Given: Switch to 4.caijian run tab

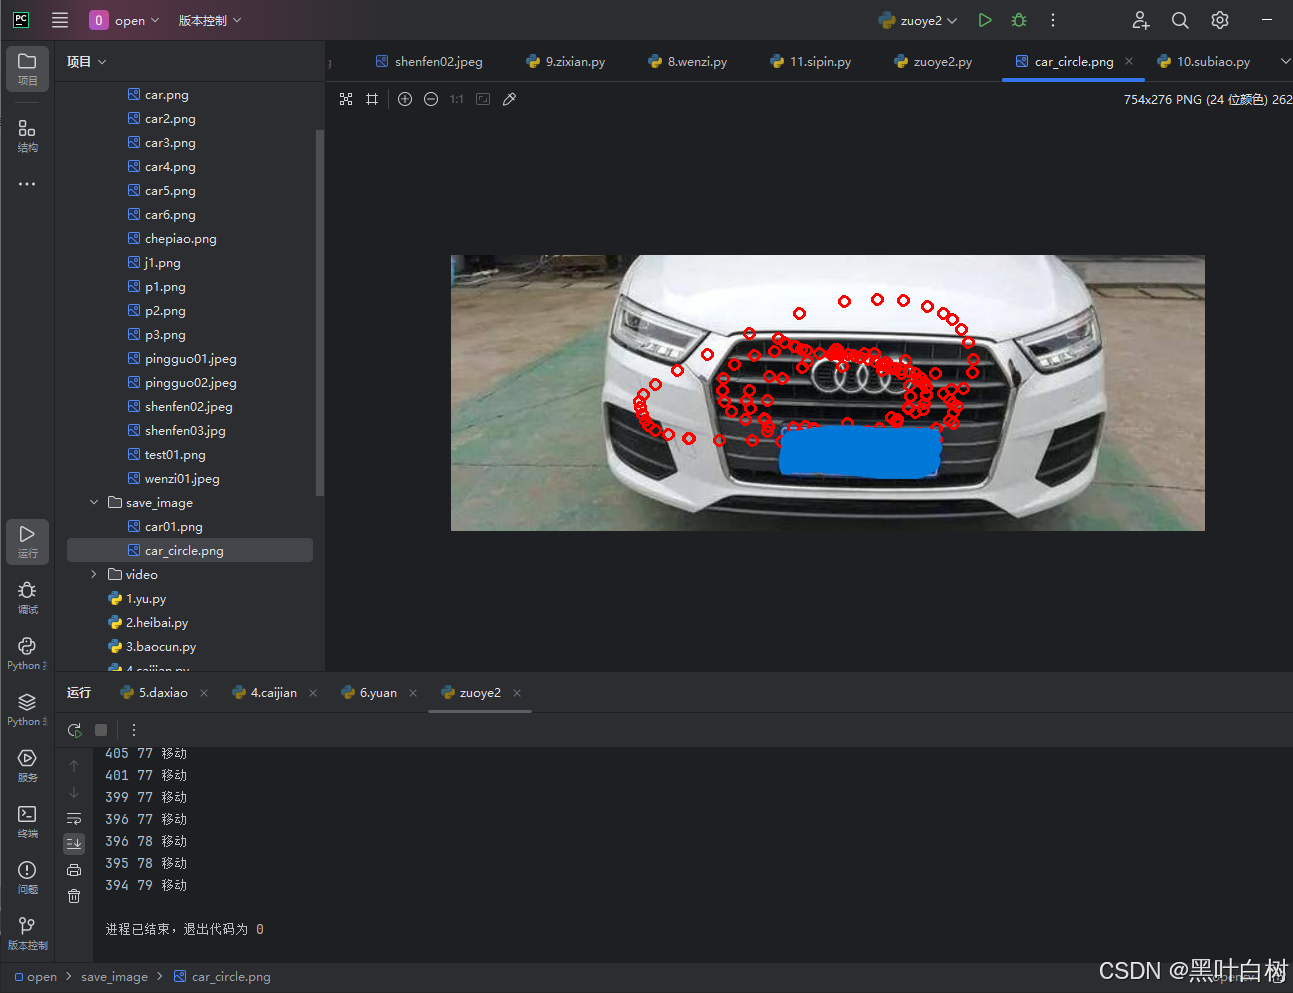Looking at the screenshot, I should (x=265, y=692).
